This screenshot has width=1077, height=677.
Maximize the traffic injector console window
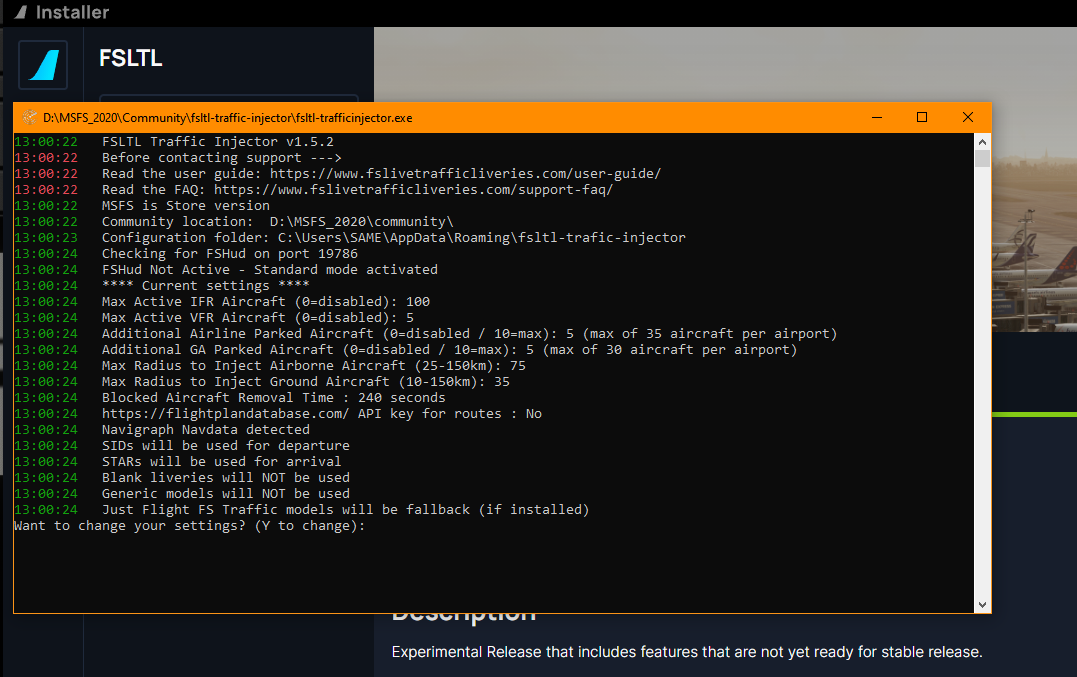click(922, 117)
